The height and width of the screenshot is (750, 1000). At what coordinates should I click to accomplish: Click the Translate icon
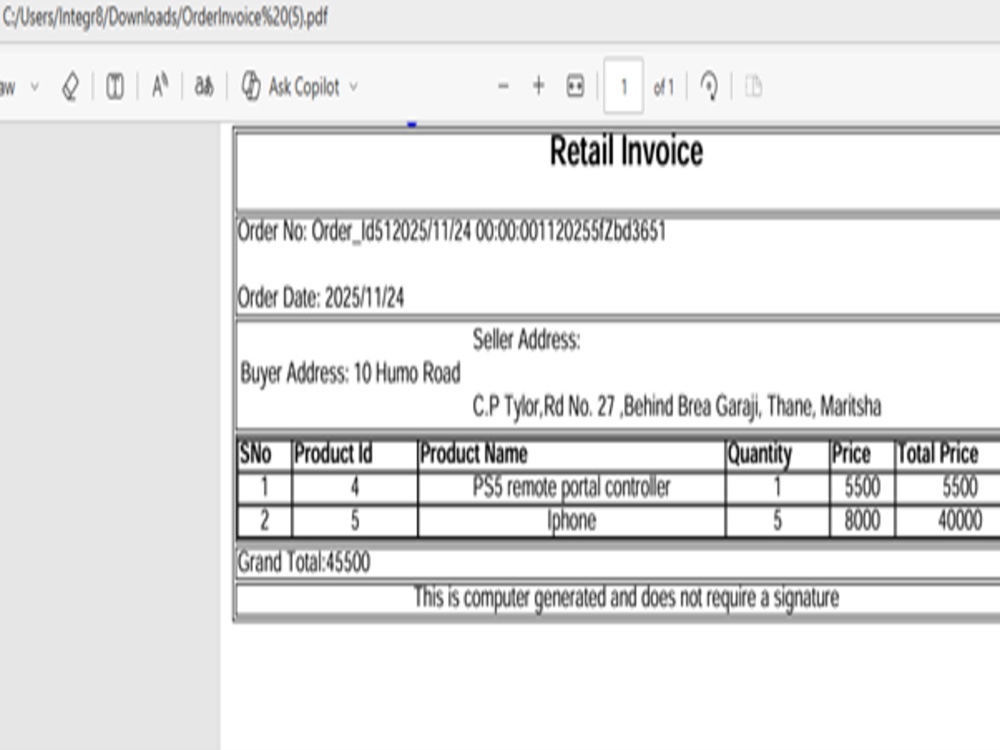tap(204, 85)
